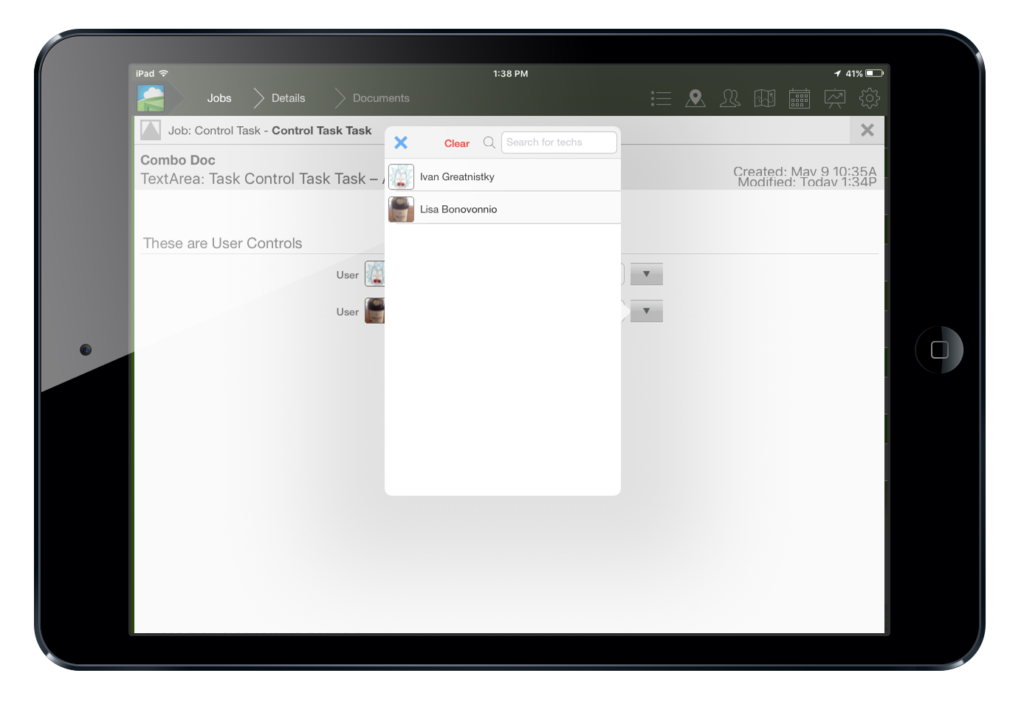Image resolution: width=1024 pixels, height=704 pixels.
Task: Click the 1:38 PM clock in status bar
Action: pos(511,74)
